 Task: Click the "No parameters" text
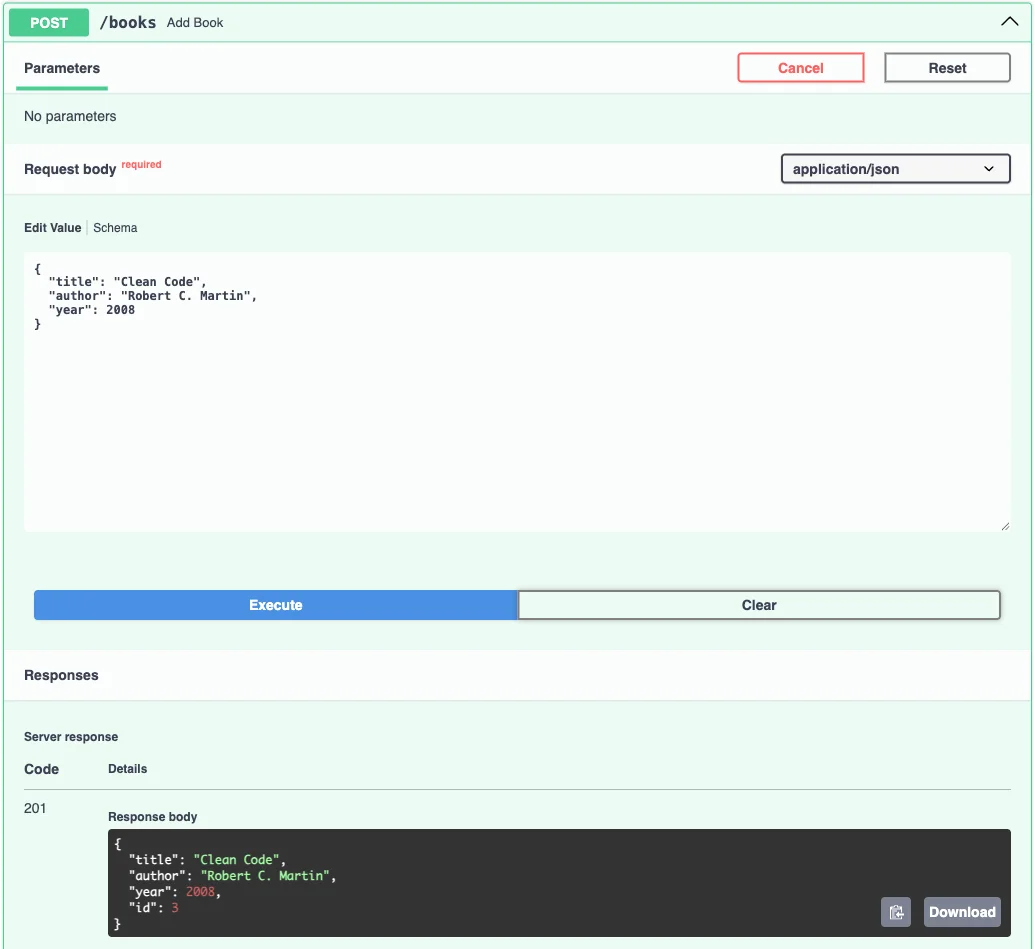(70, 116)
